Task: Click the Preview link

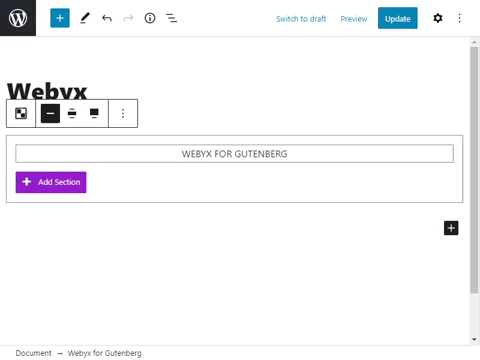Action: pos(354,19)
